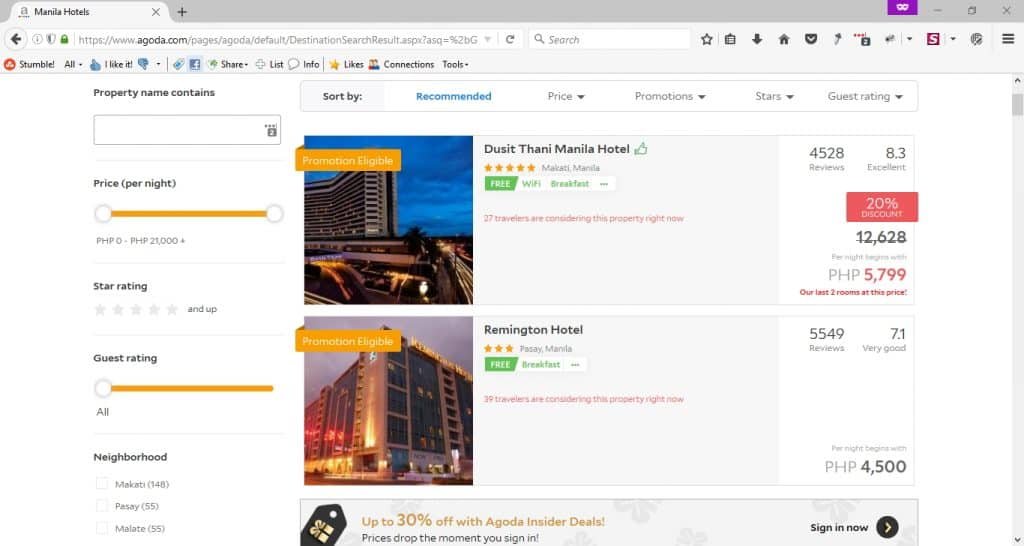
Task: Click the List button in StumbleUpon toolbar
Action: [x=269, y=64]
